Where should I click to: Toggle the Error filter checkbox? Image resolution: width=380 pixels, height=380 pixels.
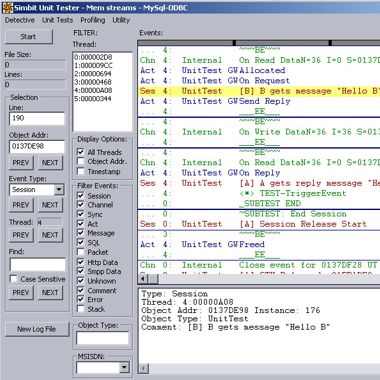[x=81, y=299]
